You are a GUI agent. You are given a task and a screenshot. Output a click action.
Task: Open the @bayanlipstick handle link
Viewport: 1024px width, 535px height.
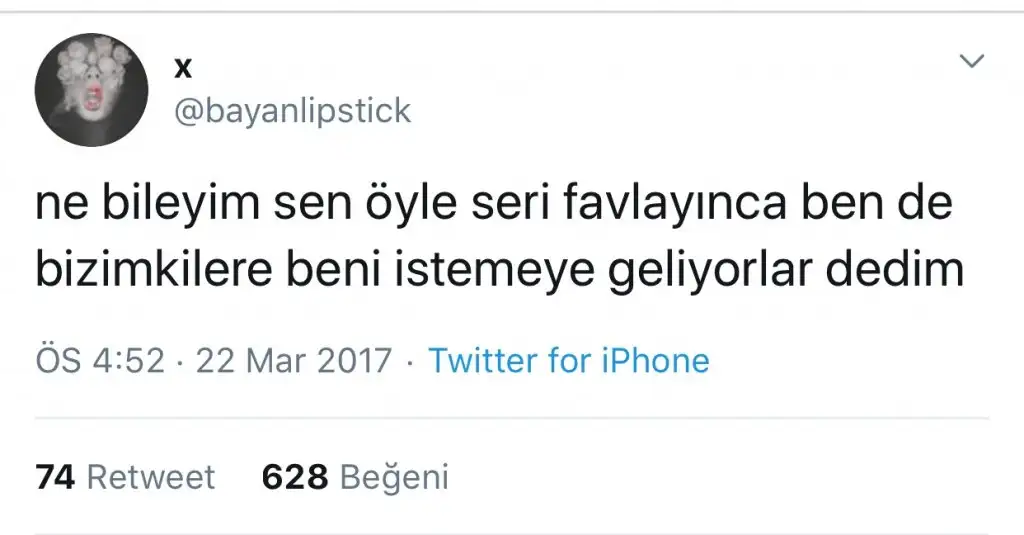click(x=292, y=110)
